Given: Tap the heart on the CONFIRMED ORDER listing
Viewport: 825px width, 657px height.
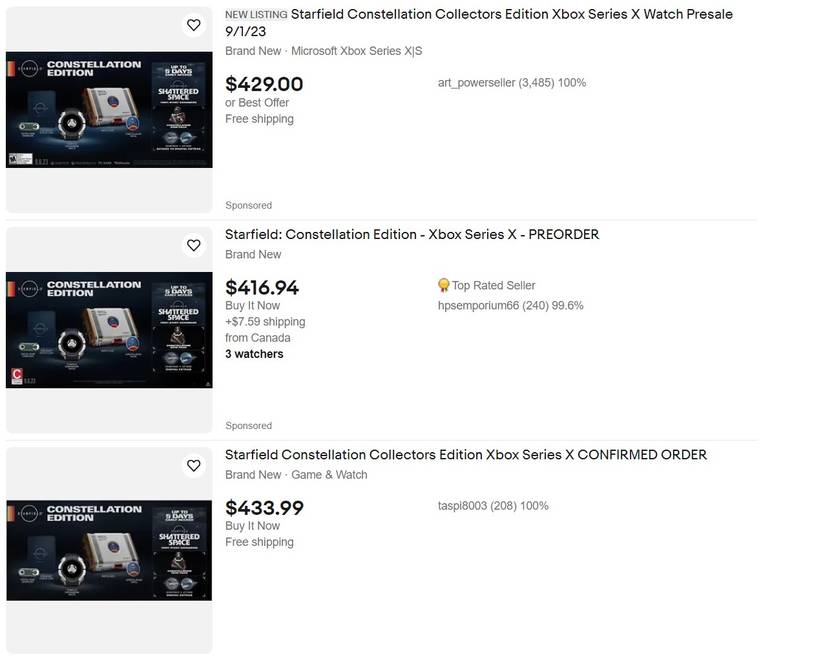Looking at the screenshot, I should 193,465.
